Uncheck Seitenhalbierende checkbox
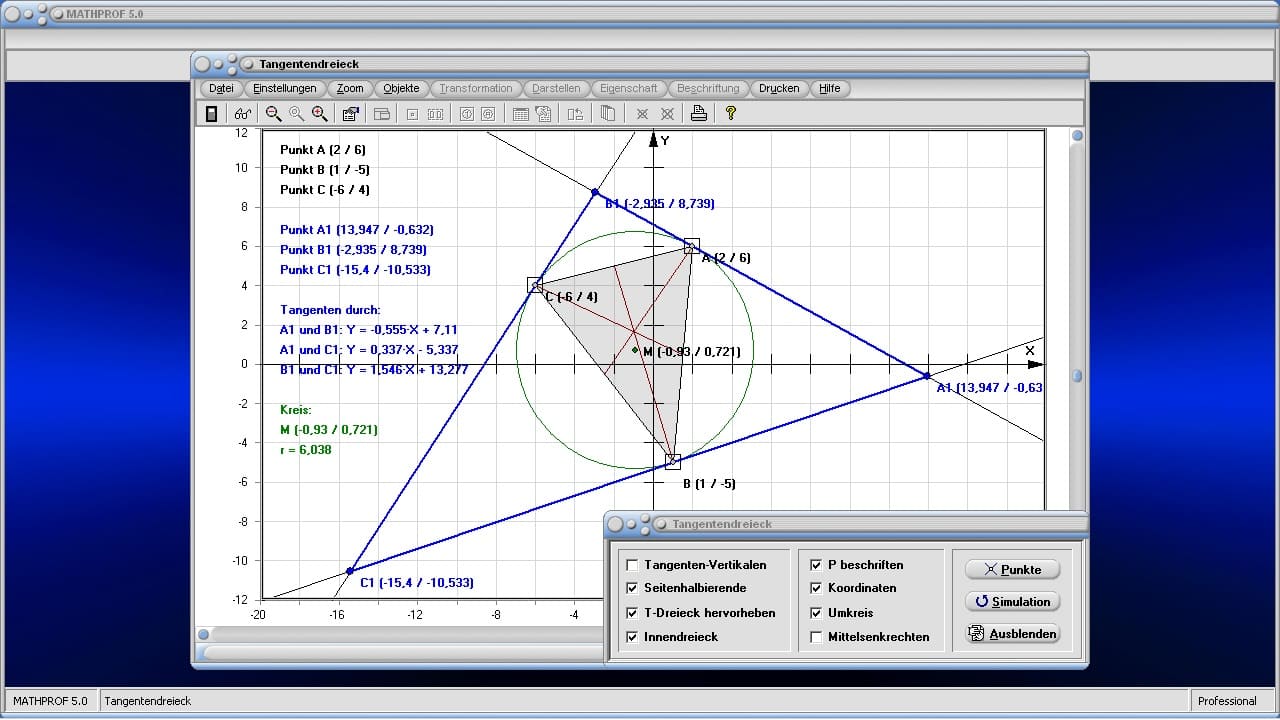The height and width of the screenshot is (720, 1280). tap(631, 588)
